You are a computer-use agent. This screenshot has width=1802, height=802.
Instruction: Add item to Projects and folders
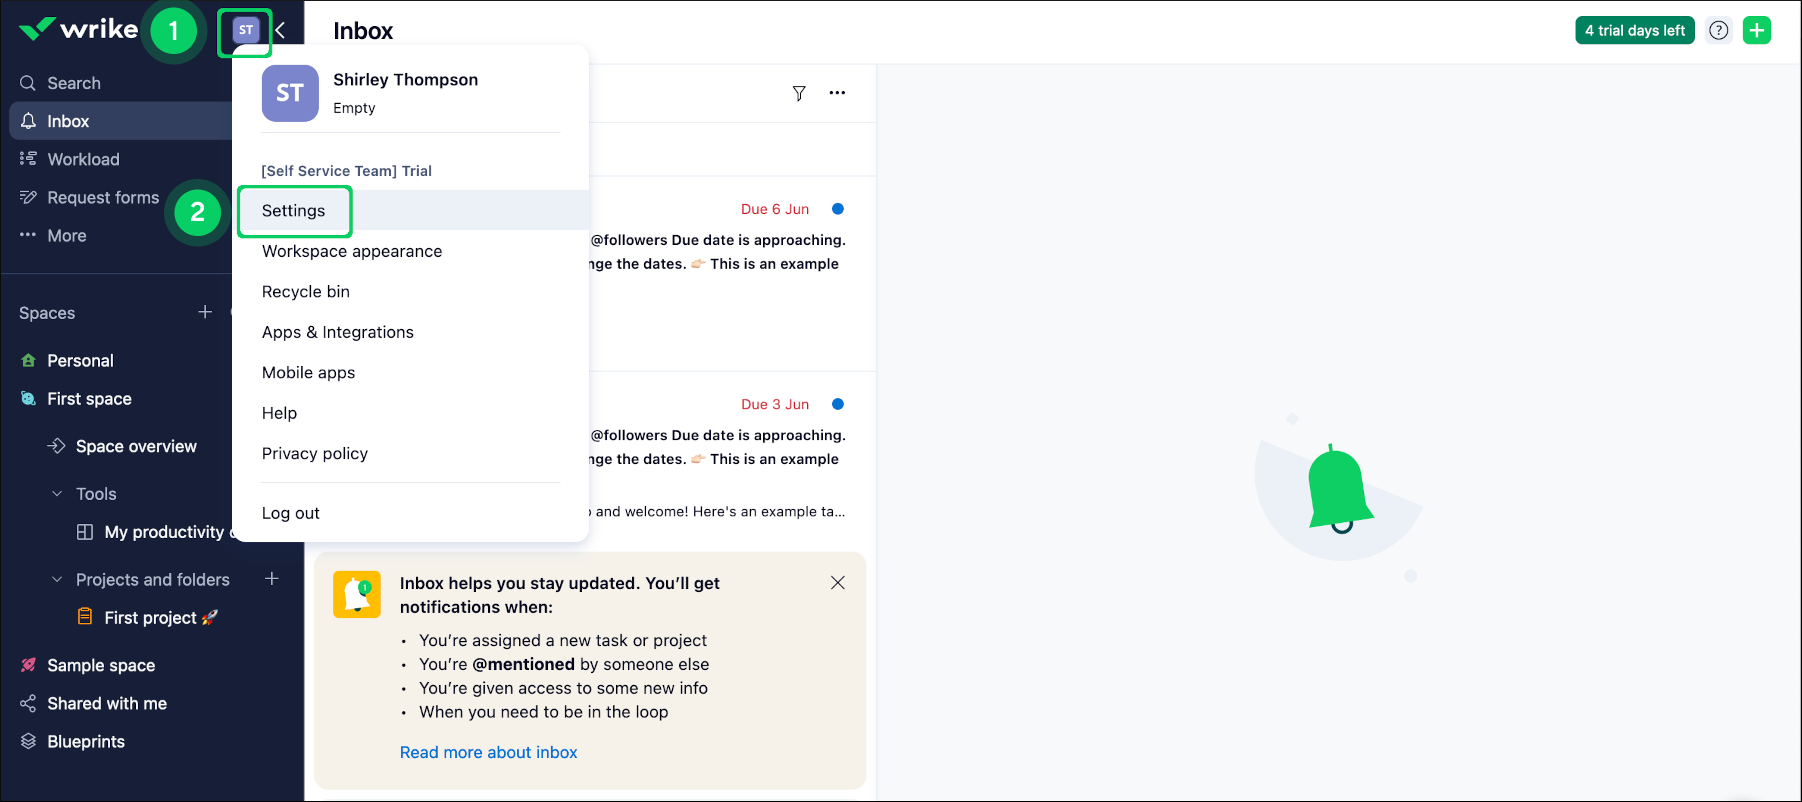pos(271,579)
